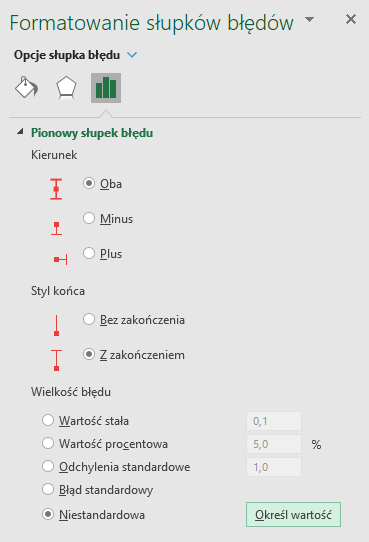Open the Effects pentagon tab
Screen dimensions: 369x542
click(x=66, y=88)
